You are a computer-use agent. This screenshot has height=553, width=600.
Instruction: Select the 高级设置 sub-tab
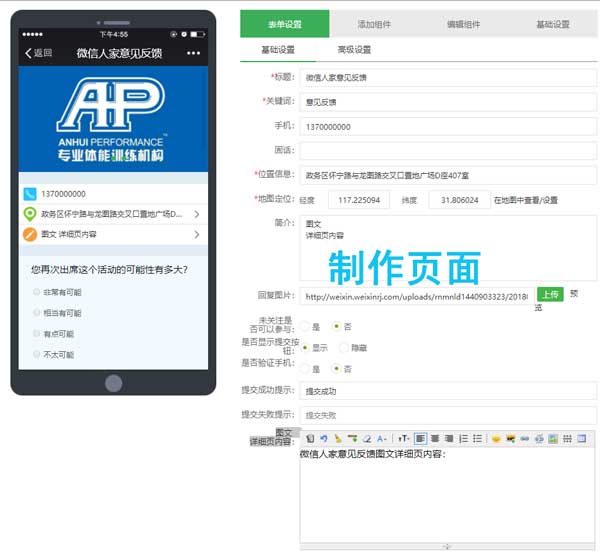354,50
